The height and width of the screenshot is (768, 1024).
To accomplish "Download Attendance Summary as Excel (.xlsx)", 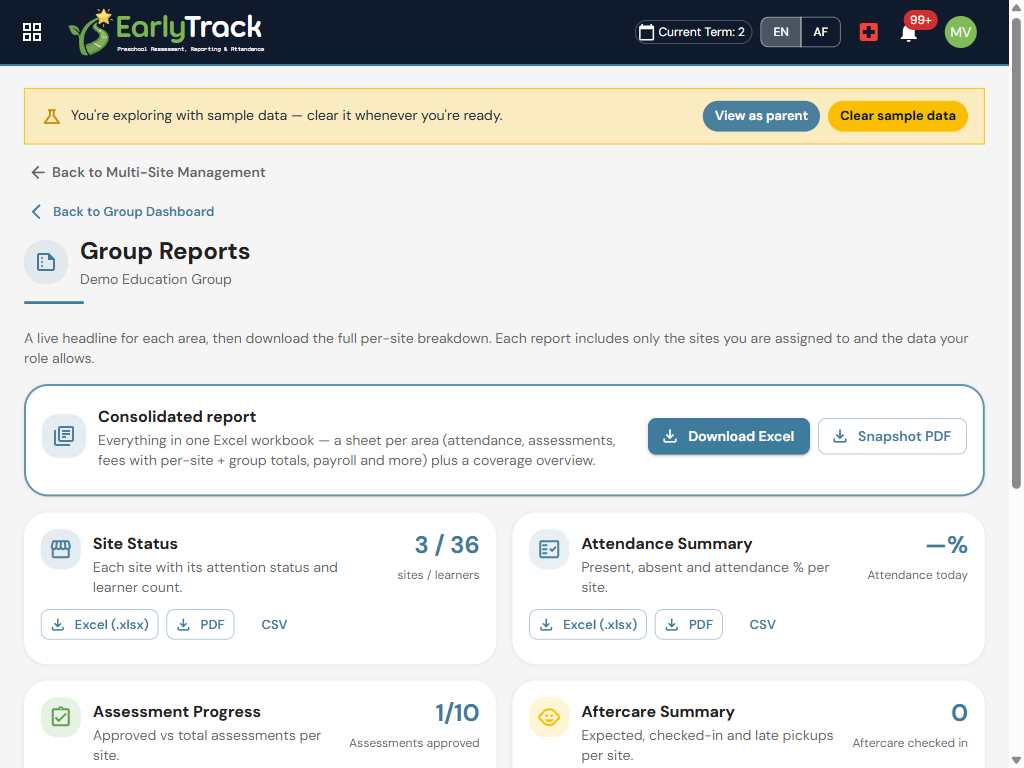I will coord(588,624).
